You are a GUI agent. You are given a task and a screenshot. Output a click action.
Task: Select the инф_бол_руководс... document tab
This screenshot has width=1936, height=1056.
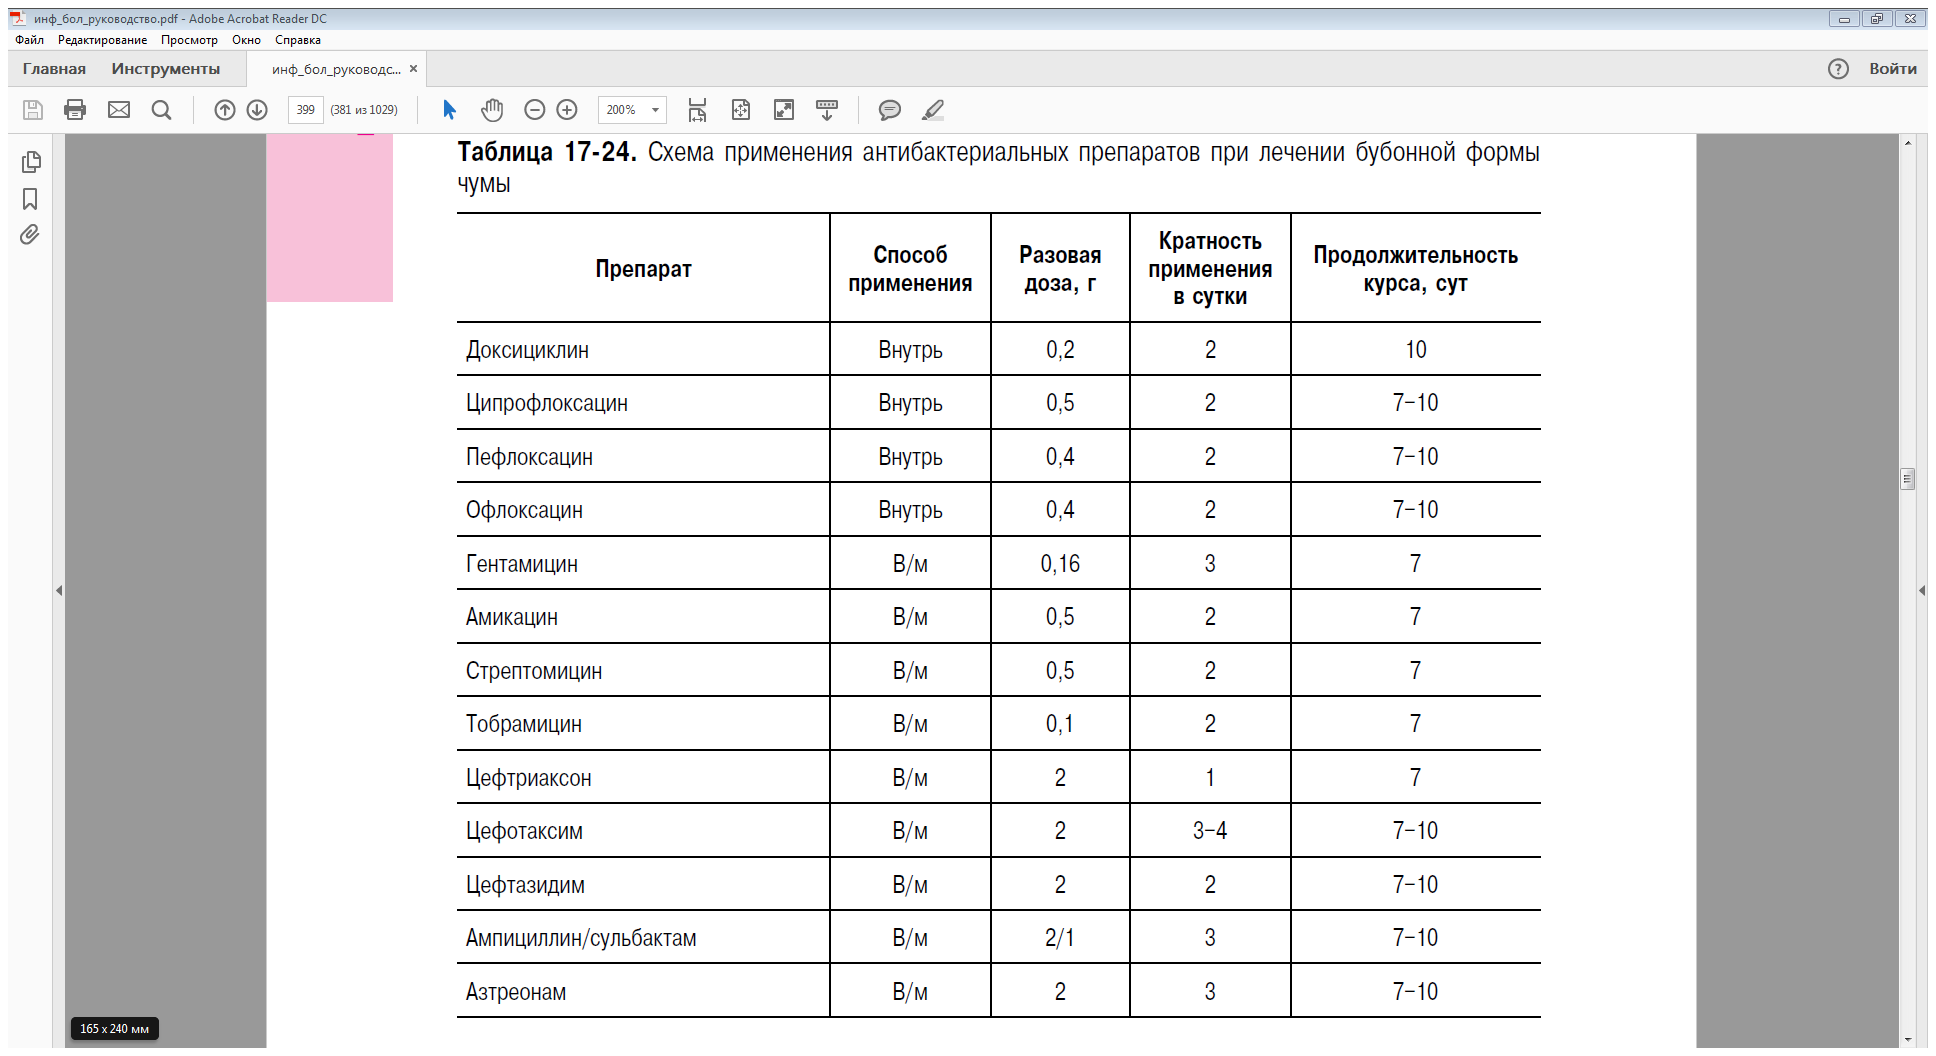tap(336, 69)
